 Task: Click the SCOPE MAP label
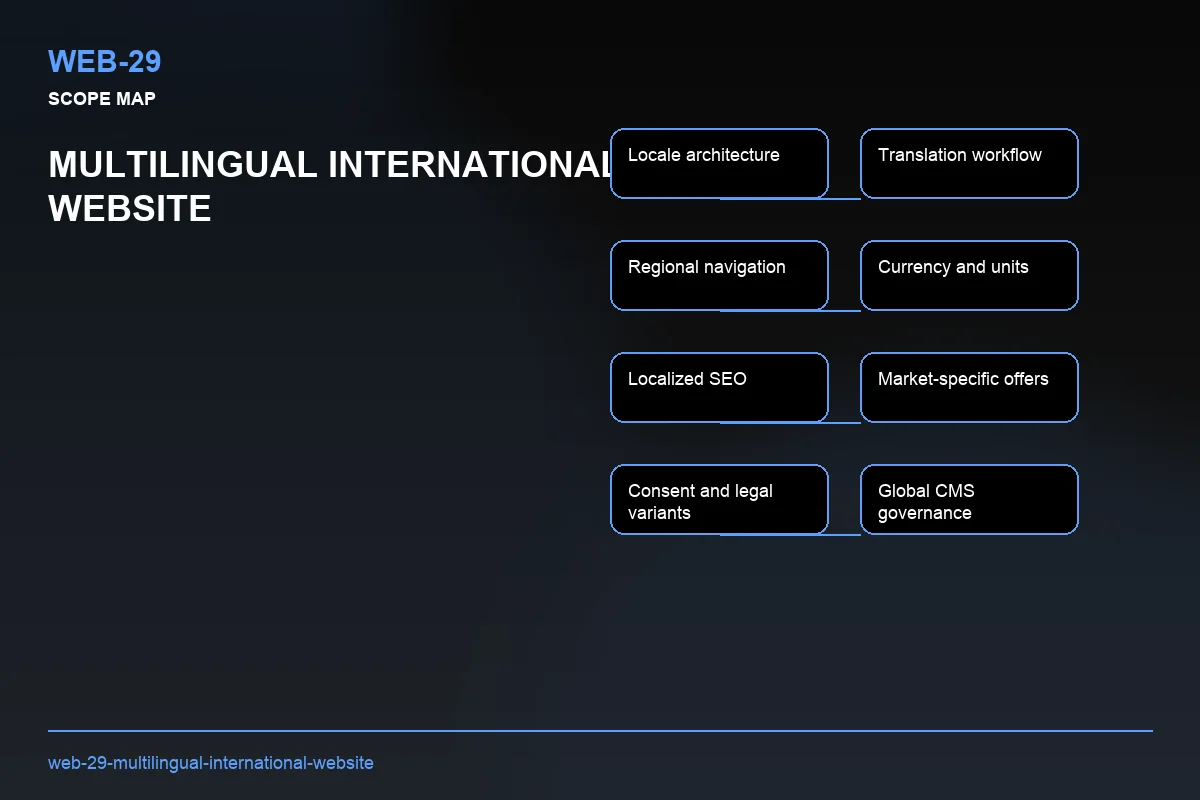pos(102,99)
